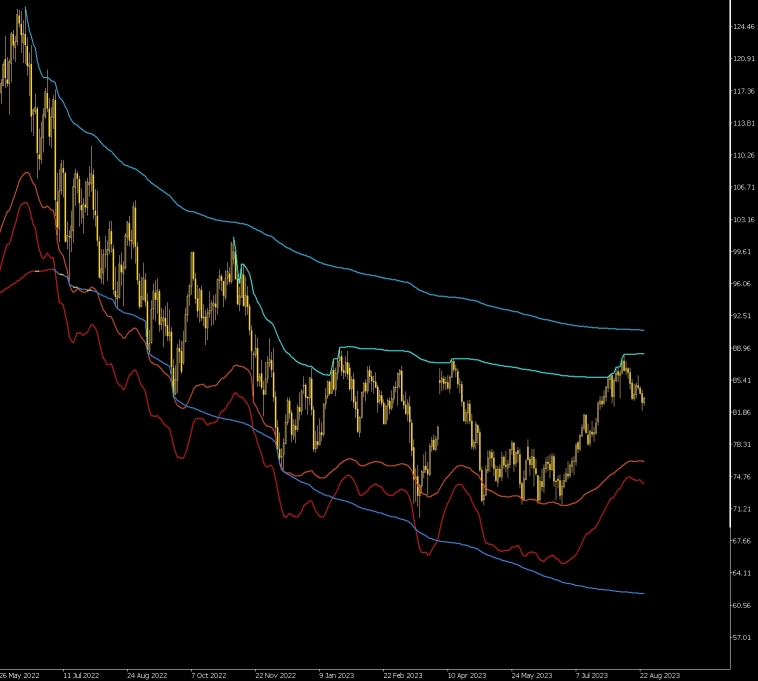Select the 22 Nov 2022 time axis label
758x681 pixels.
(275, 675)
